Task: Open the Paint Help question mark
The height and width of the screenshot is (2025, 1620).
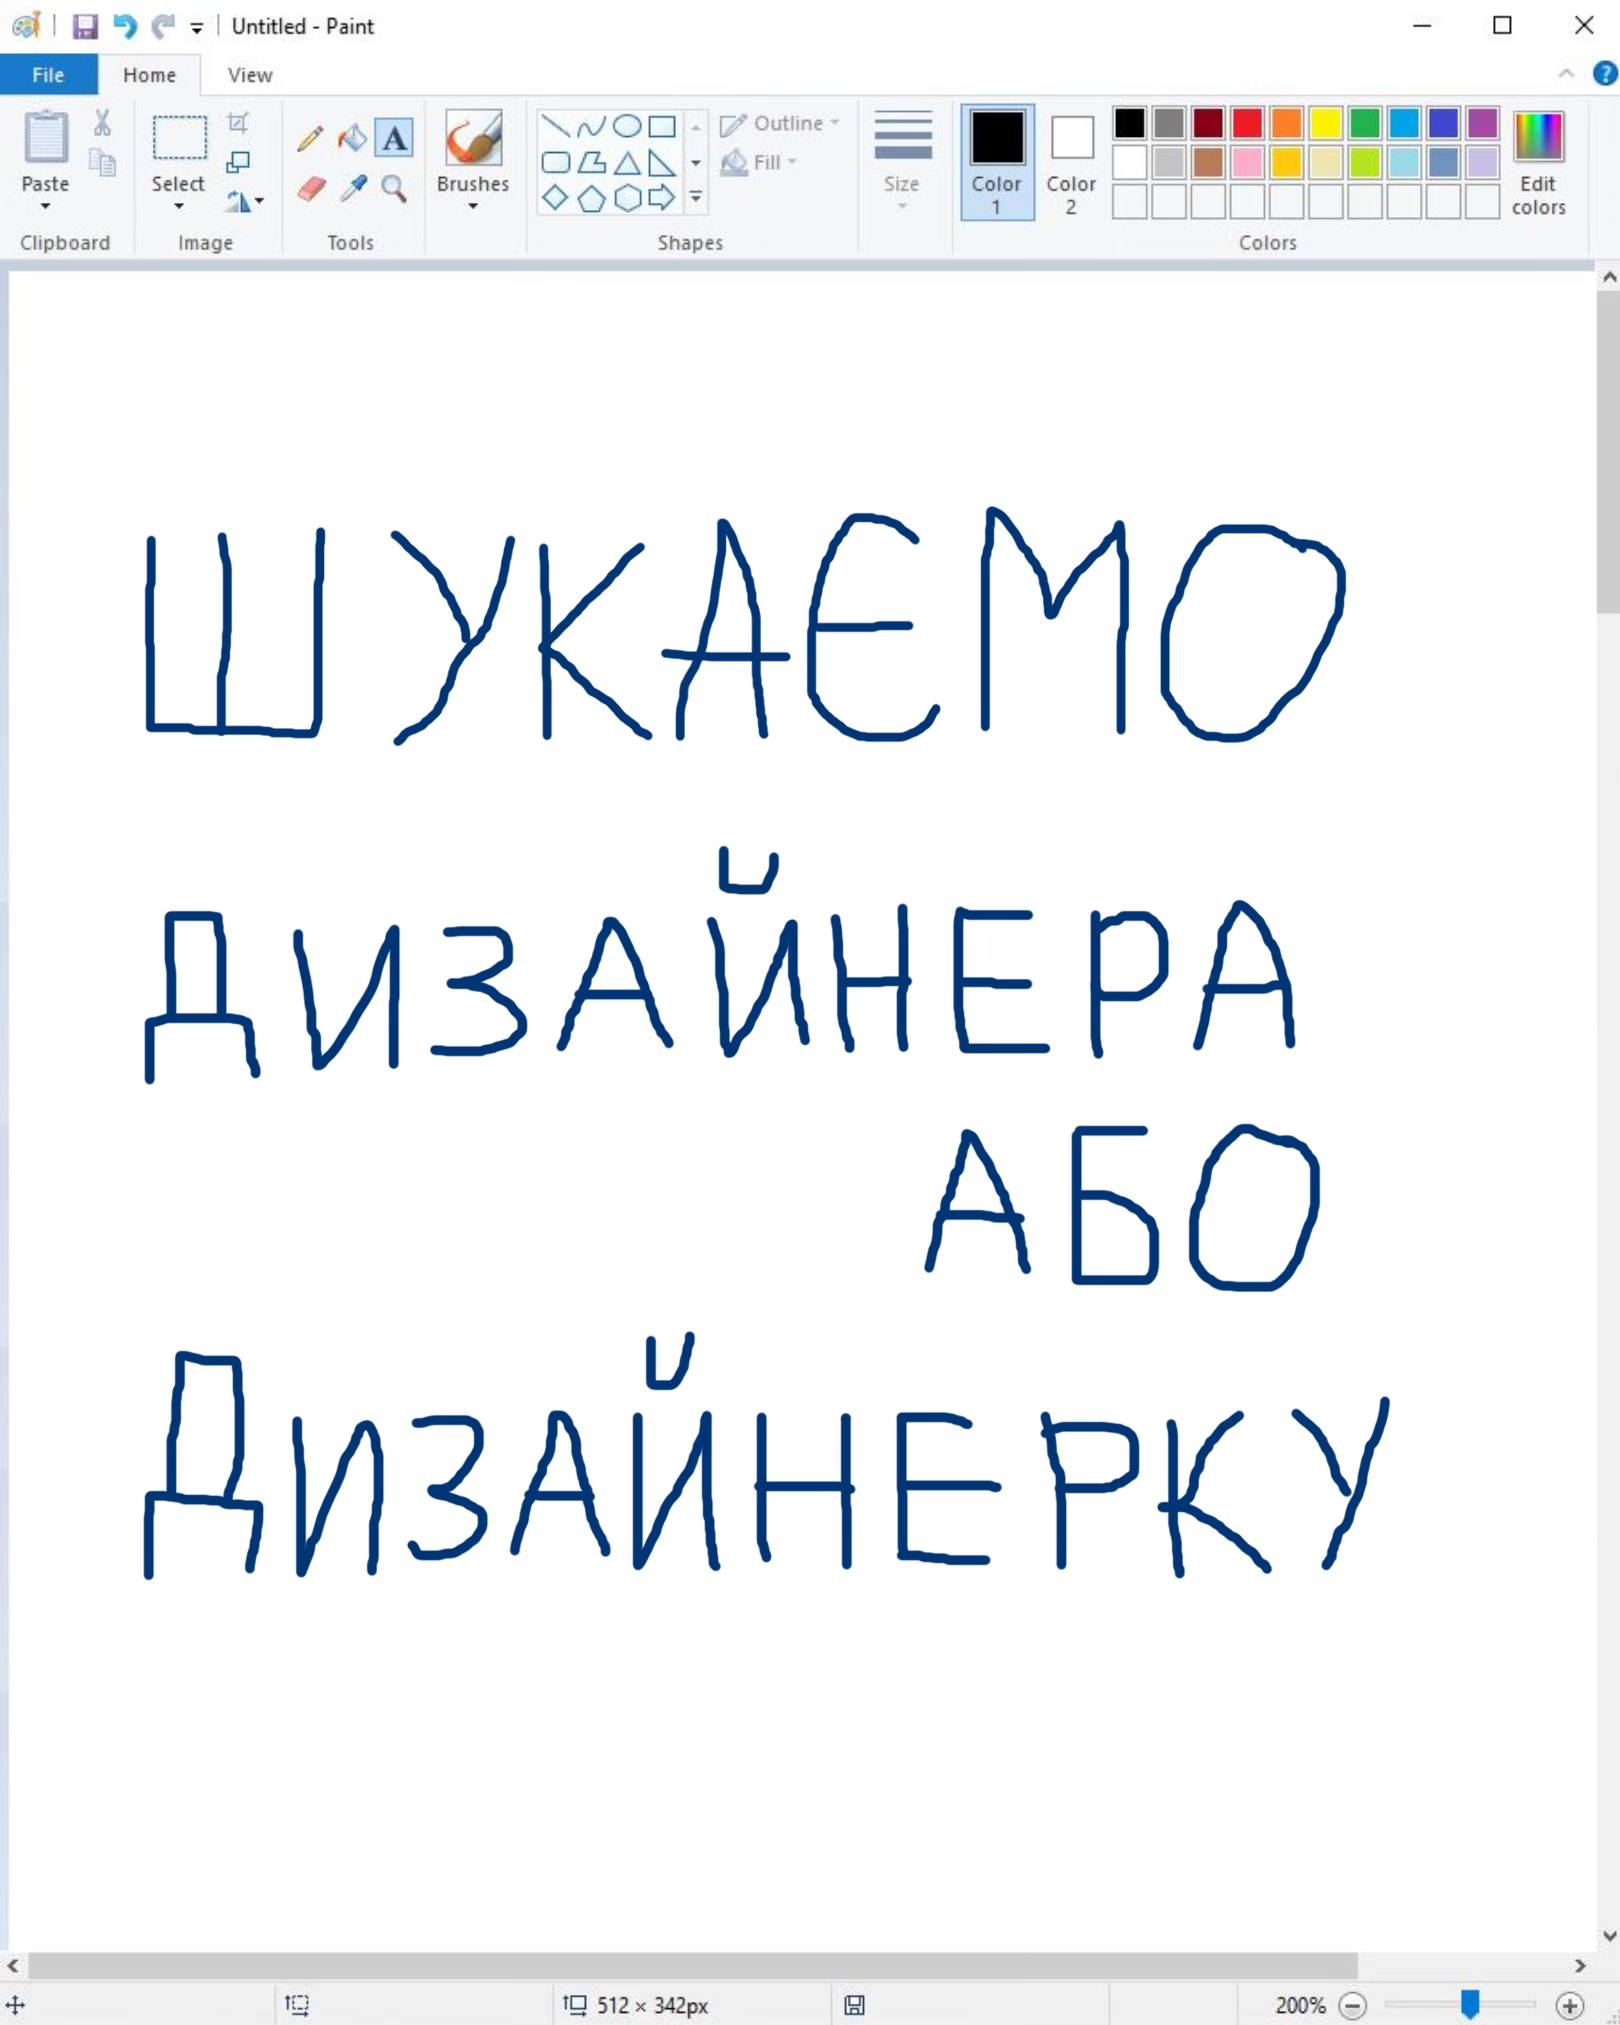Action: tap(1604, 73)
